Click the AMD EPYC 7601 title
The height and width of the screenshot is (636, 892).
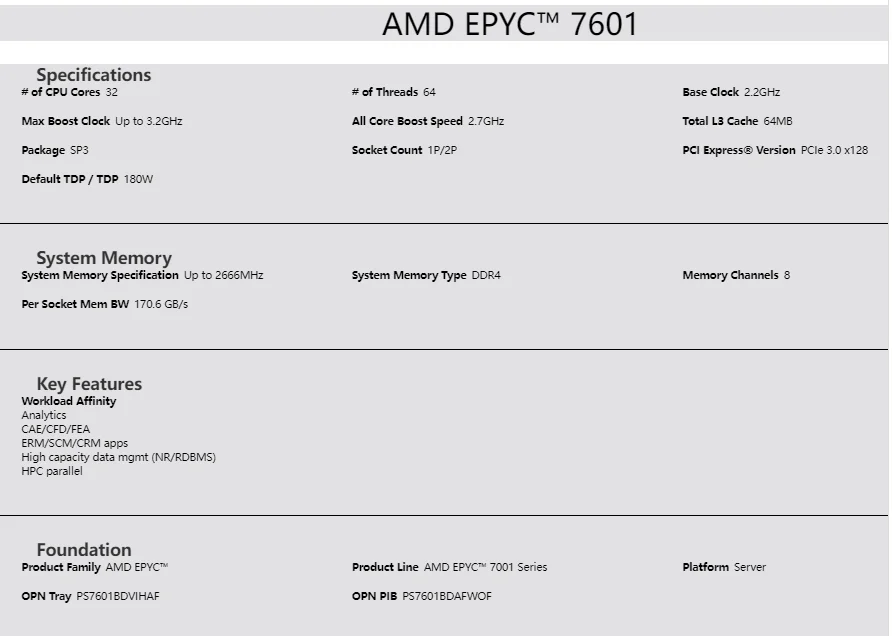509,24
